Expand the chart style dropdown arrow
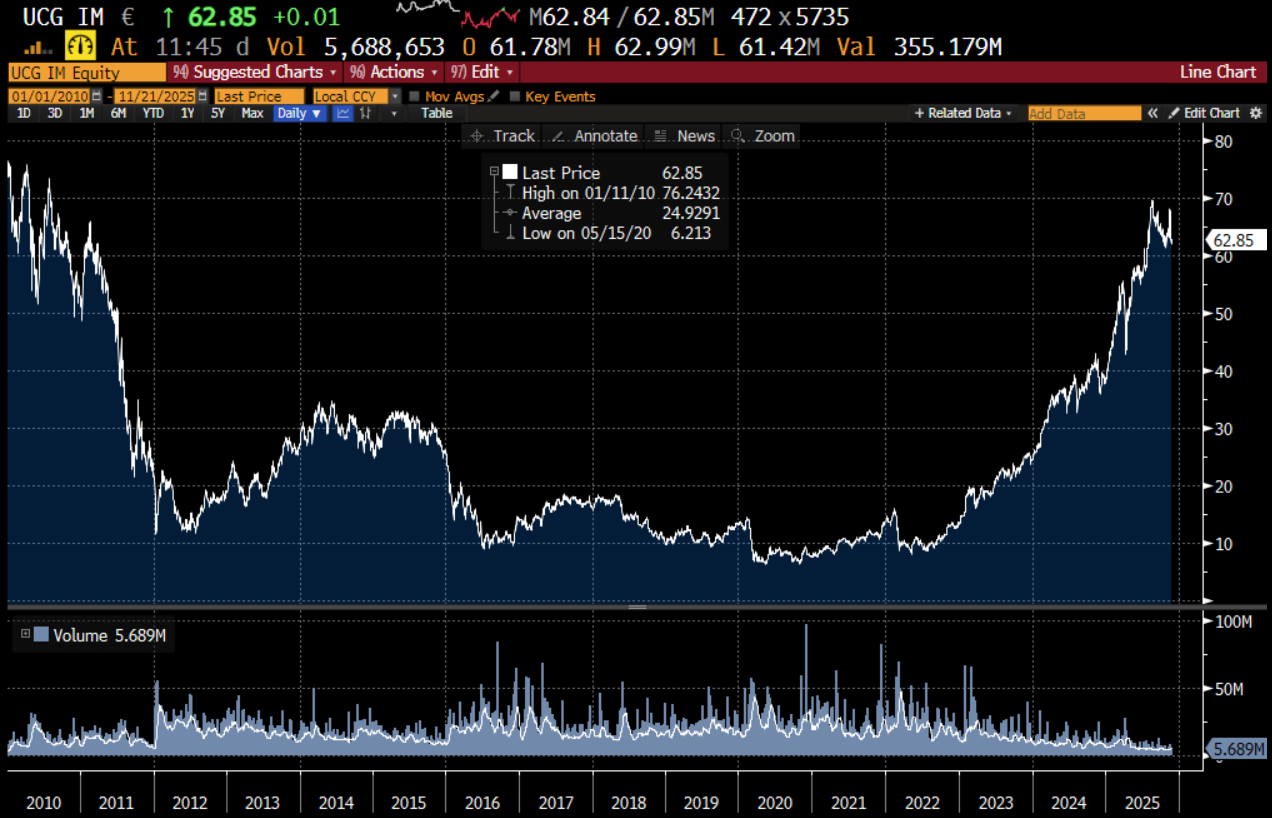This screenshot has width=1272, height=818. pyautogui.click(x=394, y=113)
